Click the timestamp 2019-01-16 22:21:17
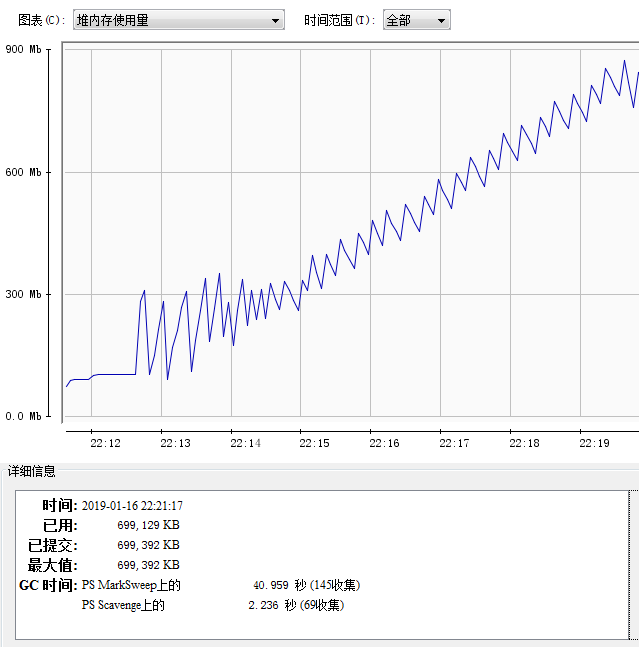 click(132, 506)
